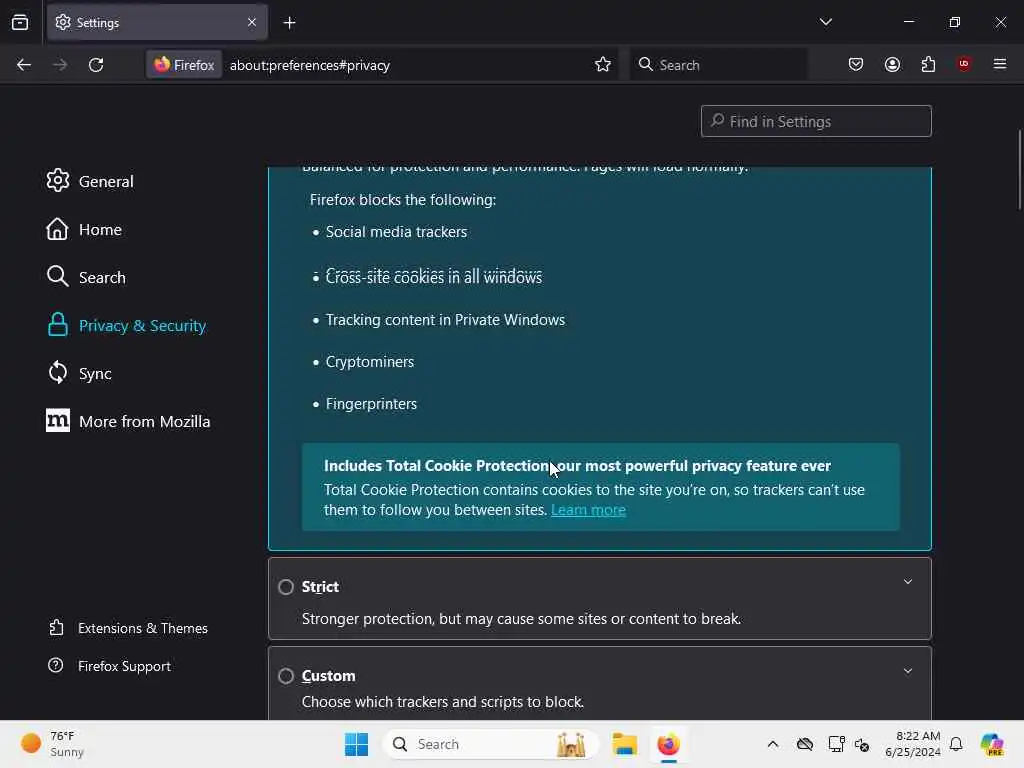Image resolution: width=1024 pixels, height=768 pixels.
Task: Click 'Cross-site cookies in all windows' text
Action: 434,277
